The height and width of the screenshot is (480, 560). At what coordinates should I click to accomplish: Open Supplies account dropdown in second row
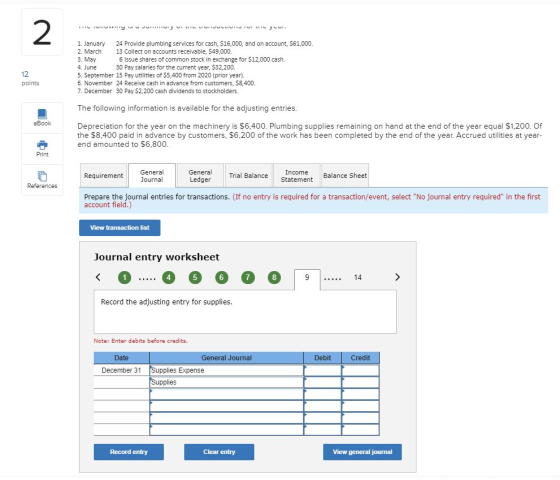(226, 382)
